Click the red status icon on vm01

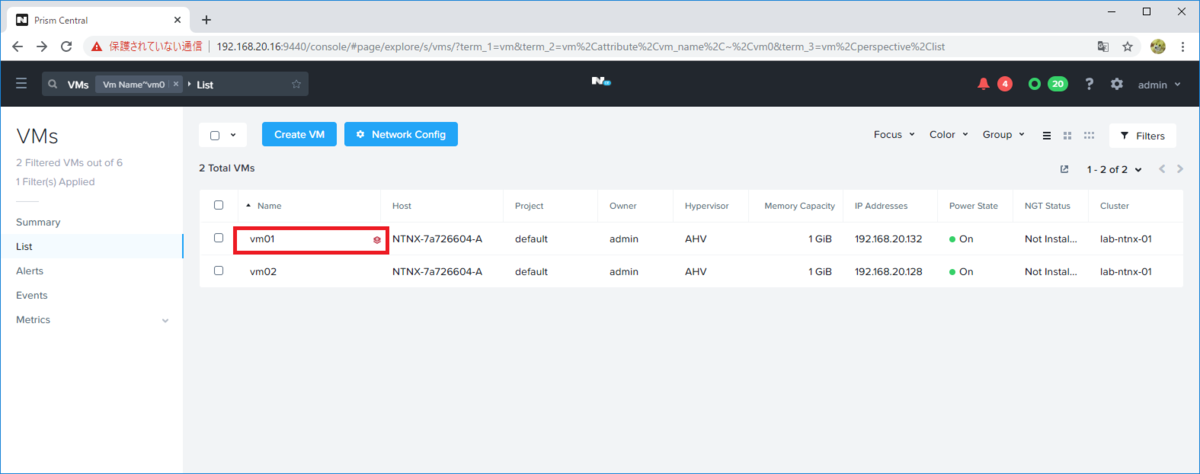tap(376, 240)
